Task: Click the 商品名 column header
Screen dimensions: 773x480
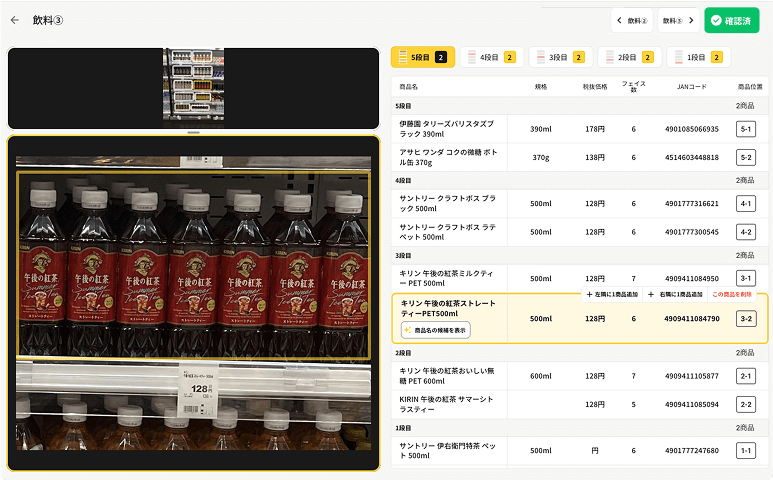Action: point(409,87)
